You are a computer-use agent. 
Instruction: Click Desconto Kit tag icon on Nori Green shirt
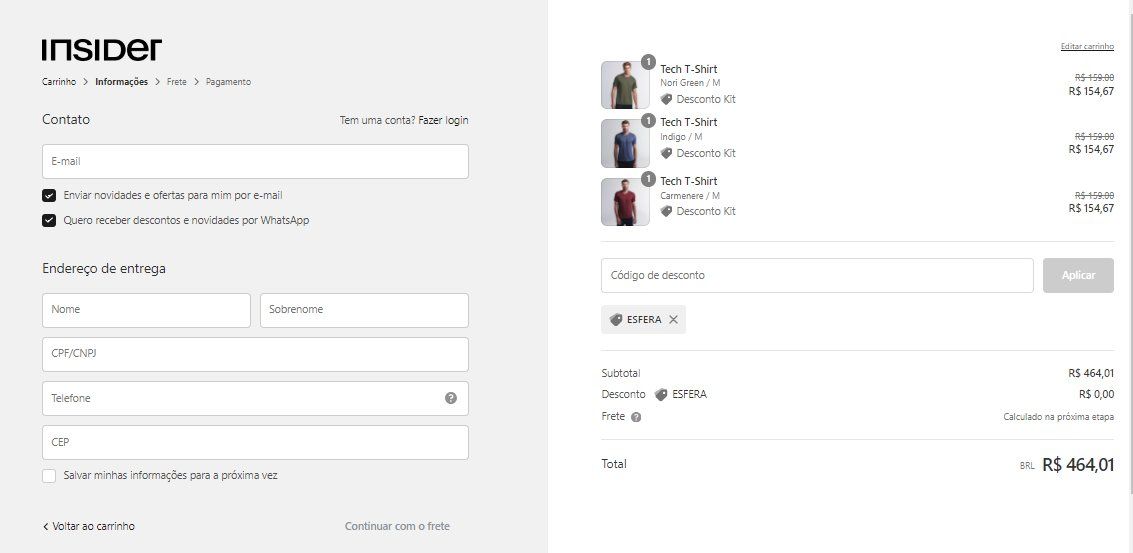(666, 99)
